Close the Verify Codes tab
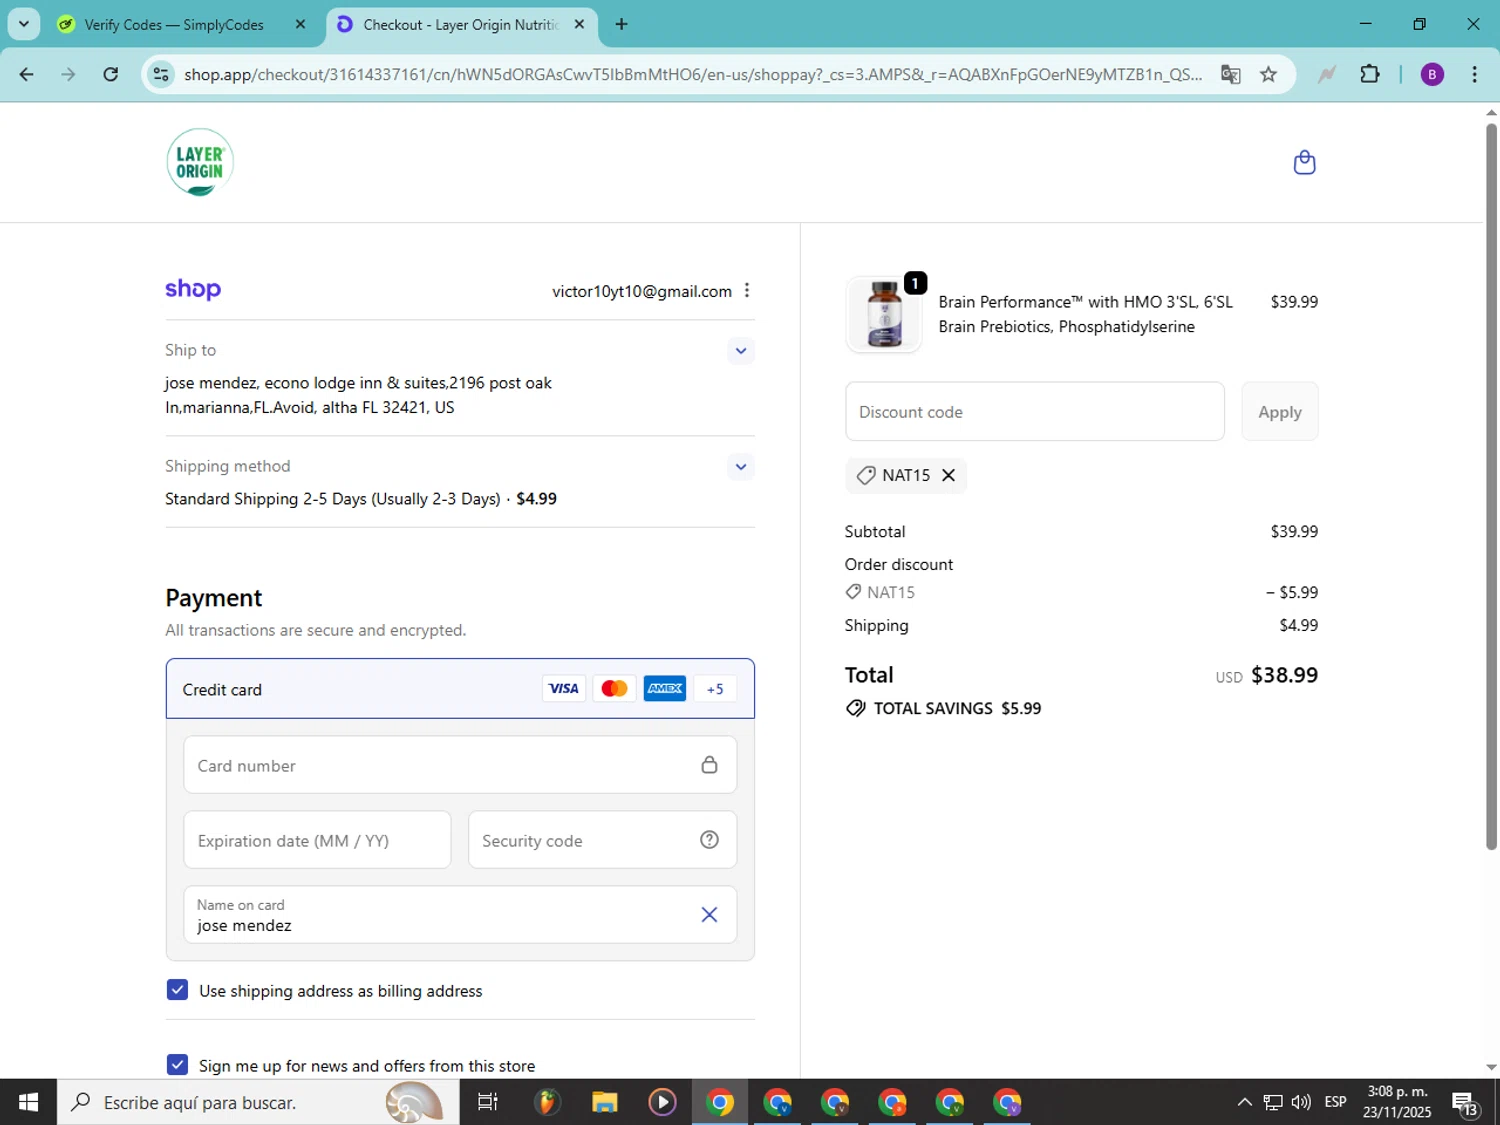The width and height of the screenshot is (1500, 1125). coord(300,24)
